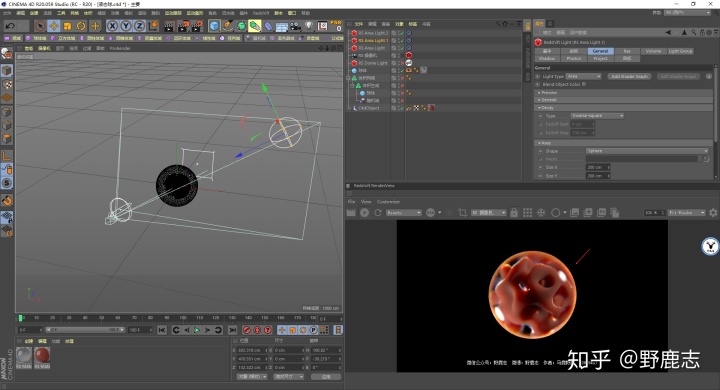Select the red RS material thumbnail
This screenshot has width=720, height=390.
(42, 357)
